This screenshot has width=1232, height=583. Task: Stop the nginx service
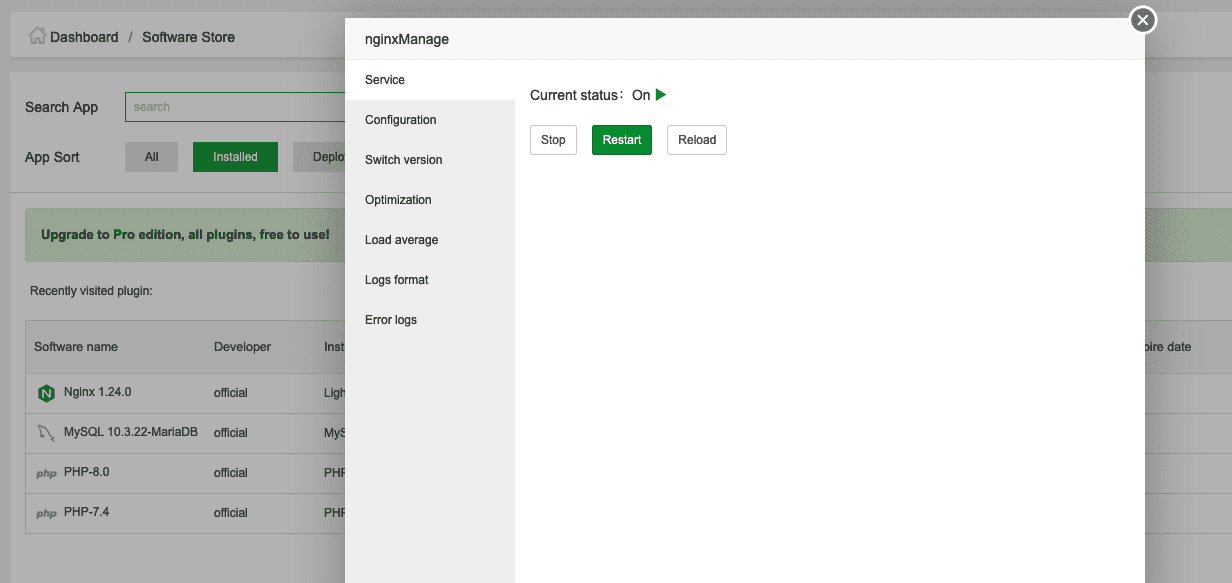pyautogui.click(x=553, y=140)
